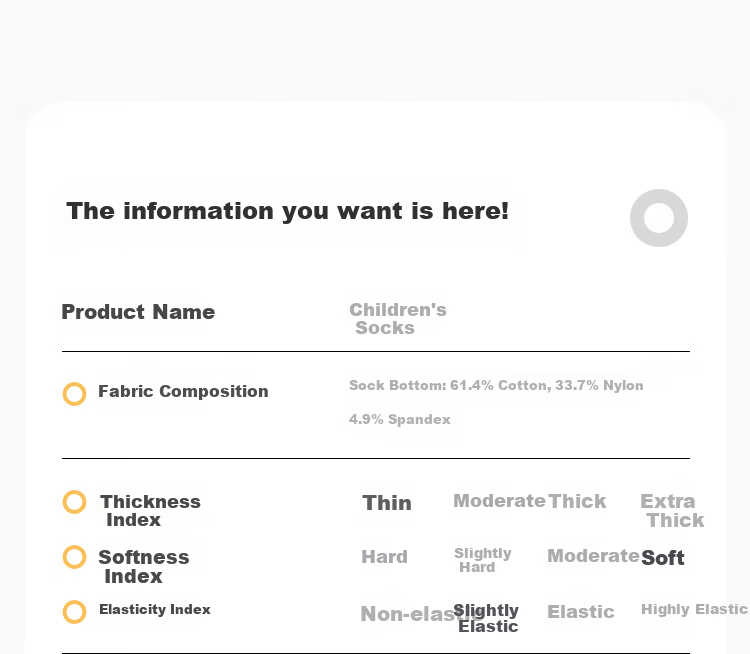Select the Extra Thick thickness option
Viewport: 750px width, 654px height.
(672, 510)
